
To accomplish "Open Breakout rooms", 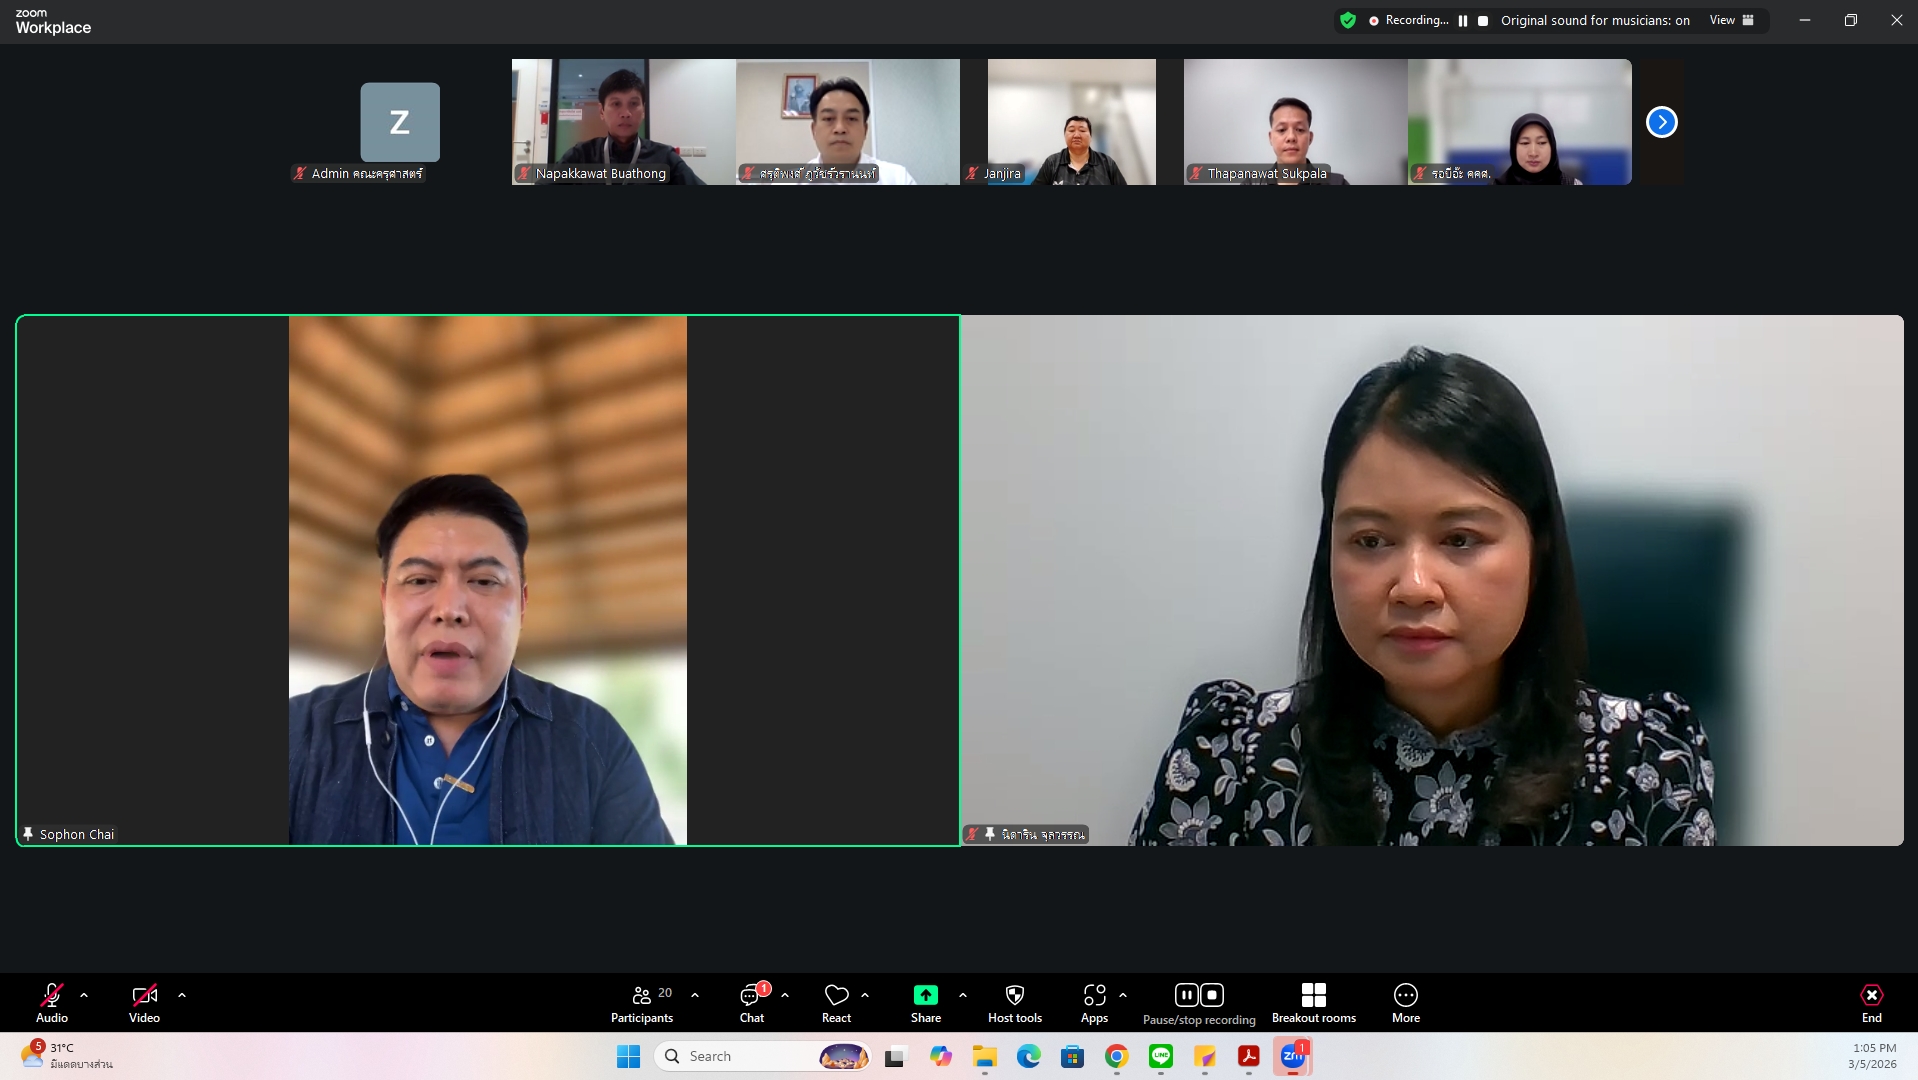I will point(1313,1003).
